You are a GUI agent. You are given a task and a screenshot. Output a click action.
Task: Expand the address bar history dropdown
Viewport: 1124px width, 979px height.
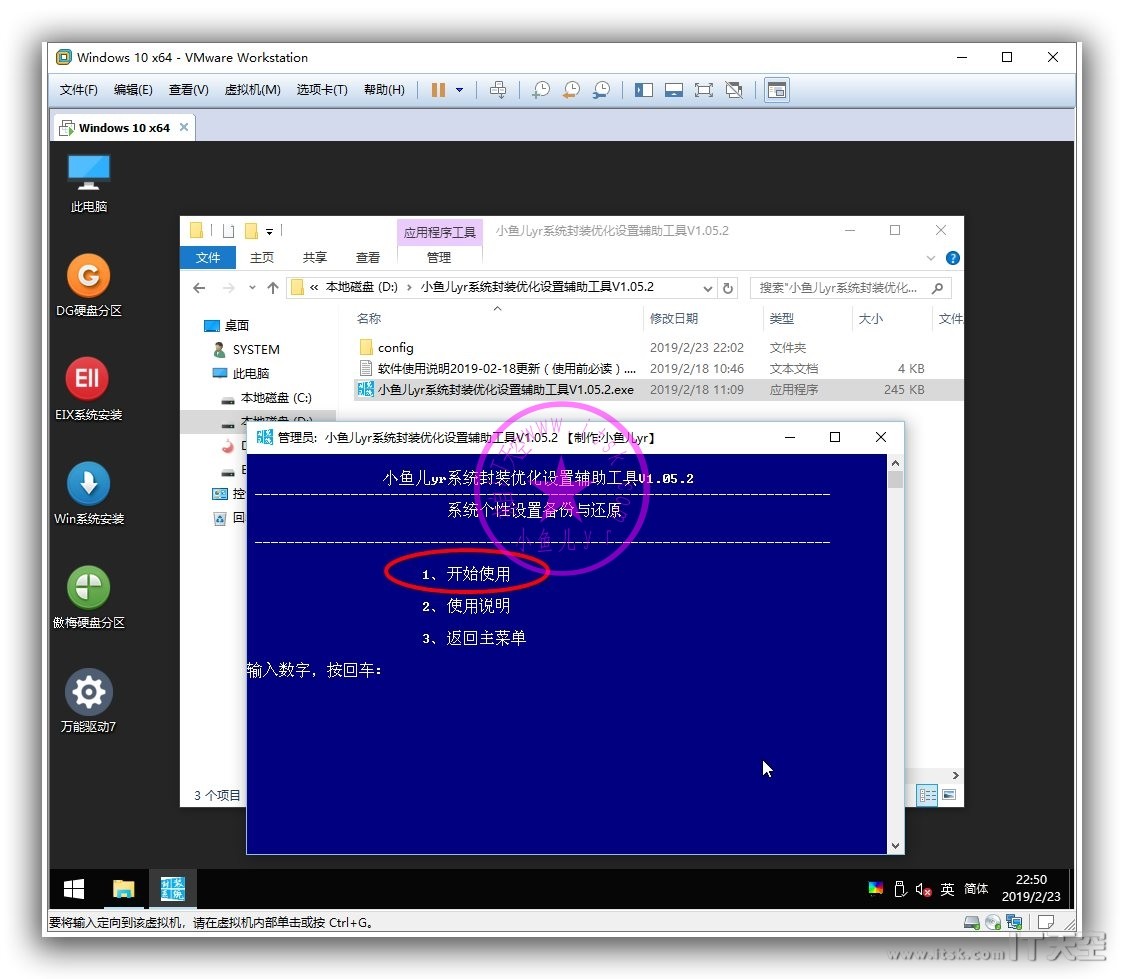pyautogui.click(x=708, y=288)
